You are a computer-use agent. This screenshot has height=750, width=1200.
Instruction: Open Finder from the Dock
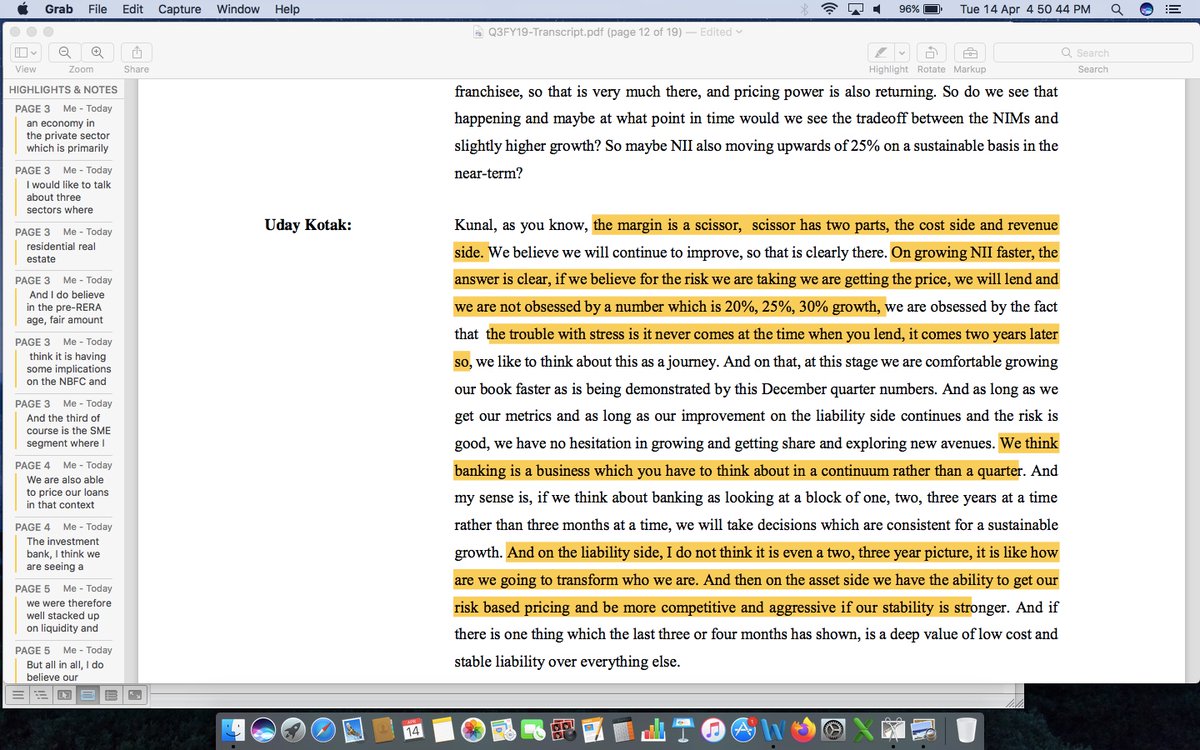235,730
